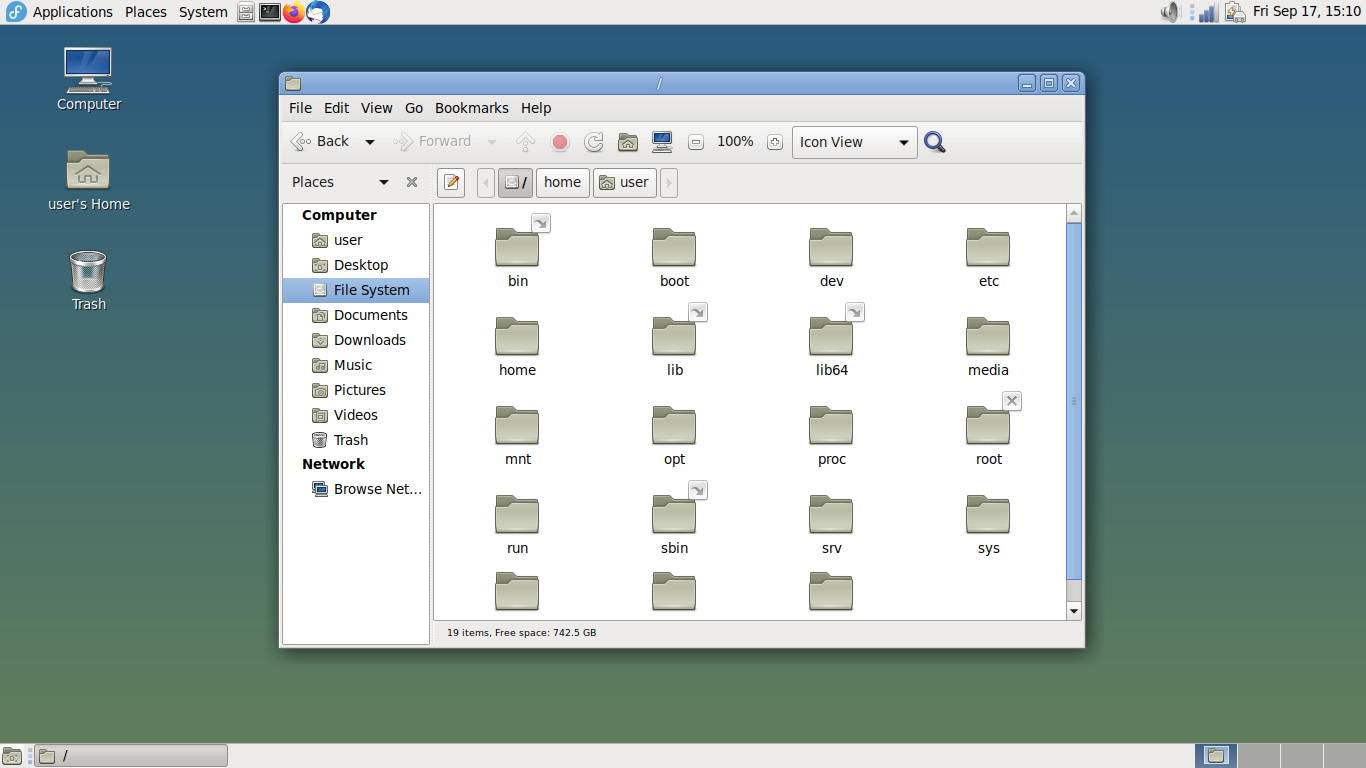The image size is (1366, 768).
Task: Zoom out using the minus icon
Action: 695,142
